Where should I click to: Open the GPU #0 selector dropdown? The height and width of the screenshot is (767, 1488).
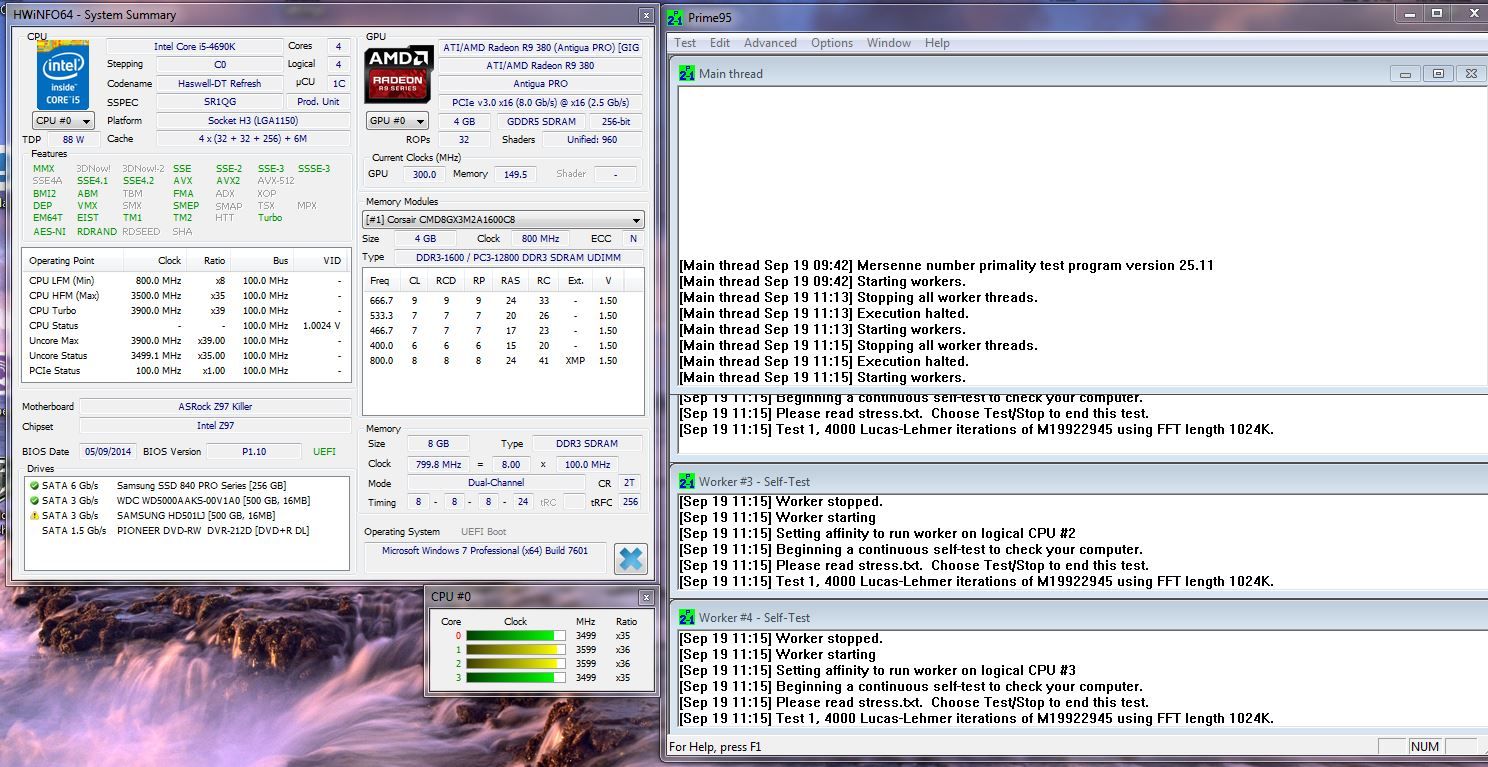point(397,121)
